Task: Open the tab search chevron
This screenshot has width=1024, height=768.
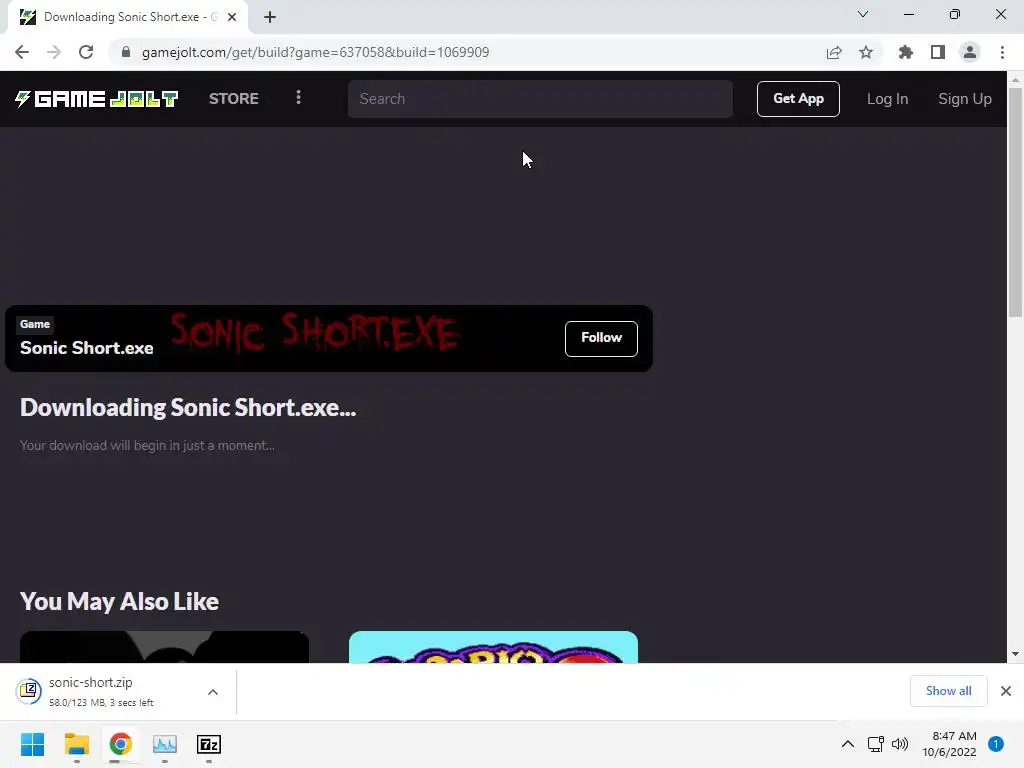Action: coord(863,14)
